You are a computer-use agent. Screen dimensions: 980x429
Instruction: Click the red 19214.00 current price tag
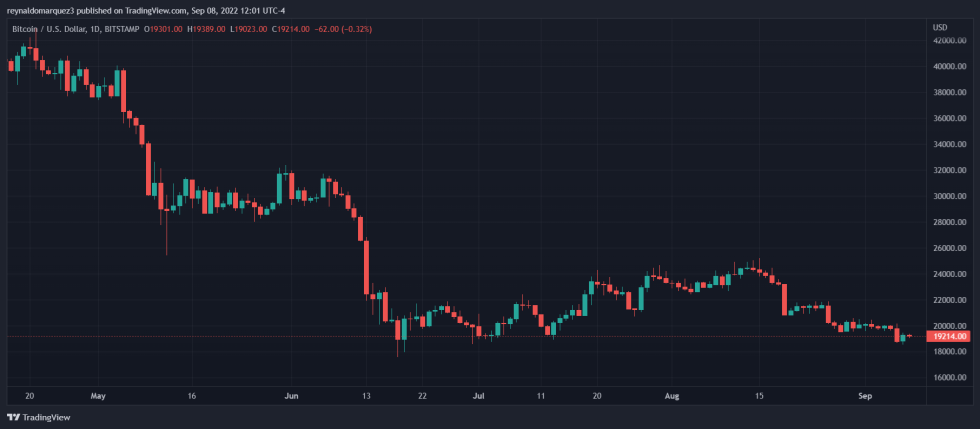[947, 337]
